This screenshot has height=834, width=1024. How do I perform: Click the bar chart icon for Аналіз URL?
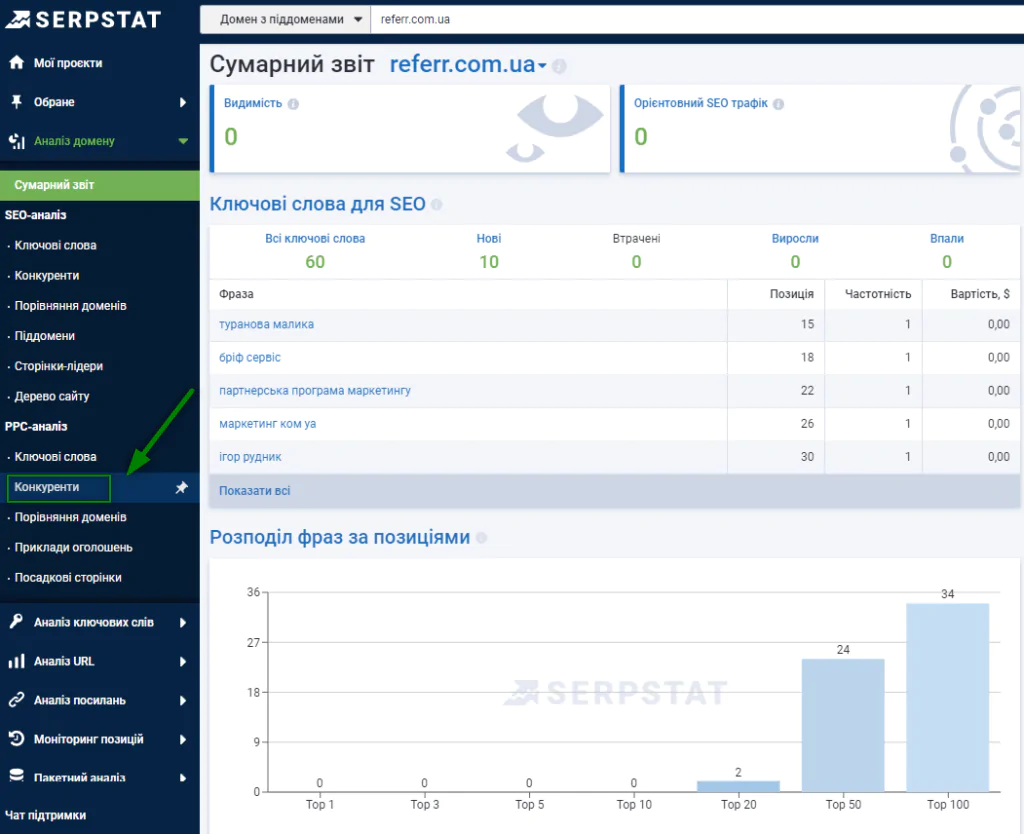click(16, 661)
